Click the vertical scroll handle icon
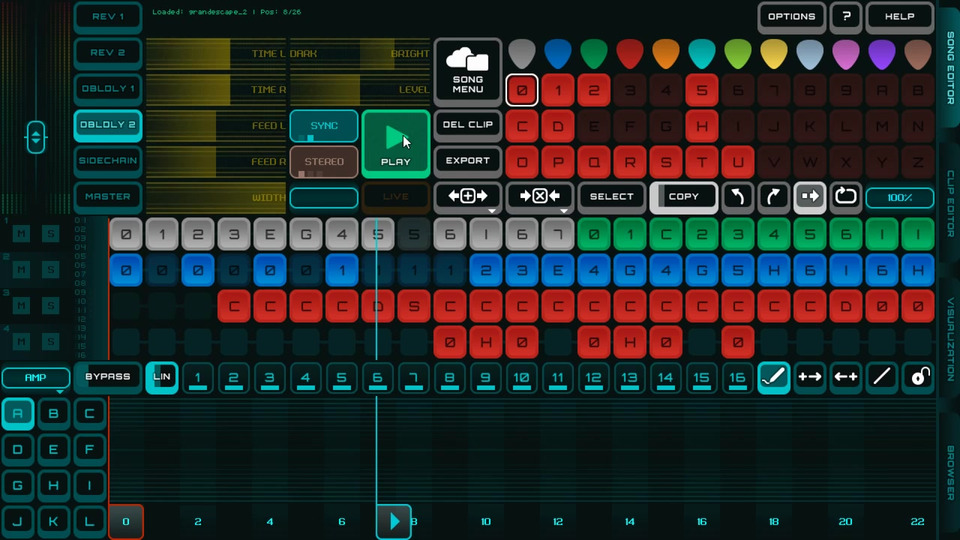The height and width of the screenshot is (540, 960). point(36,137)
